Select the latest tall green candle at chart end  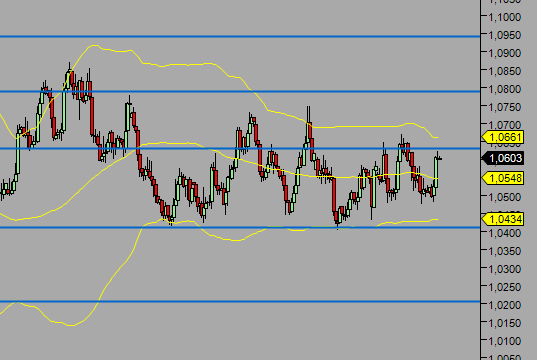pos(436,172)
